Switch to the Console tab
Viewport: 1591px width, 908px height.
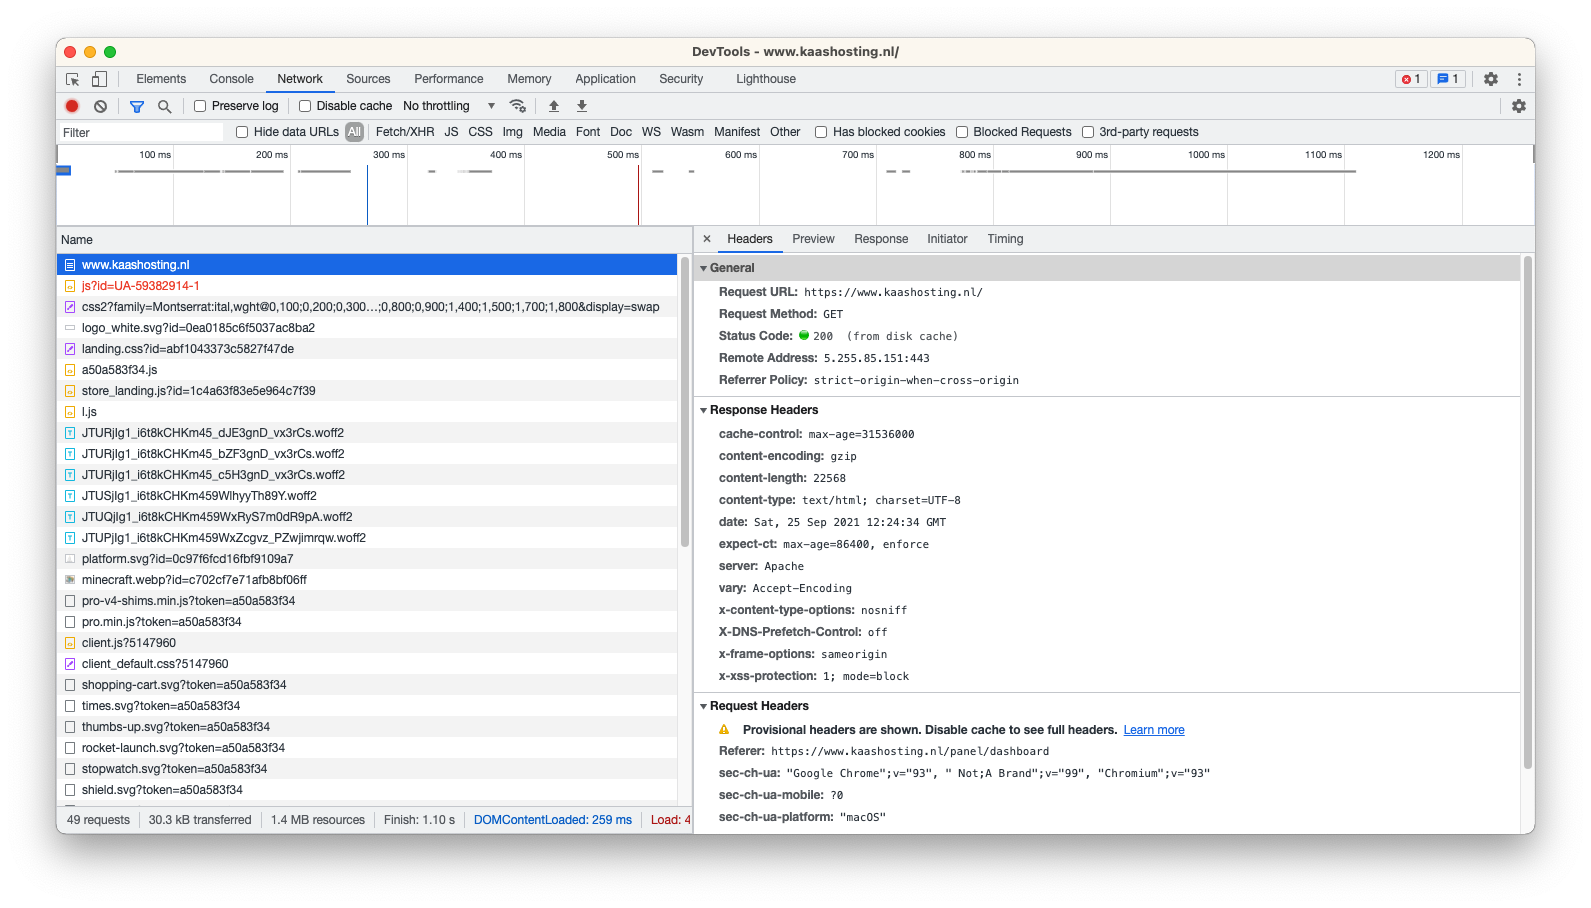[231, 79]
